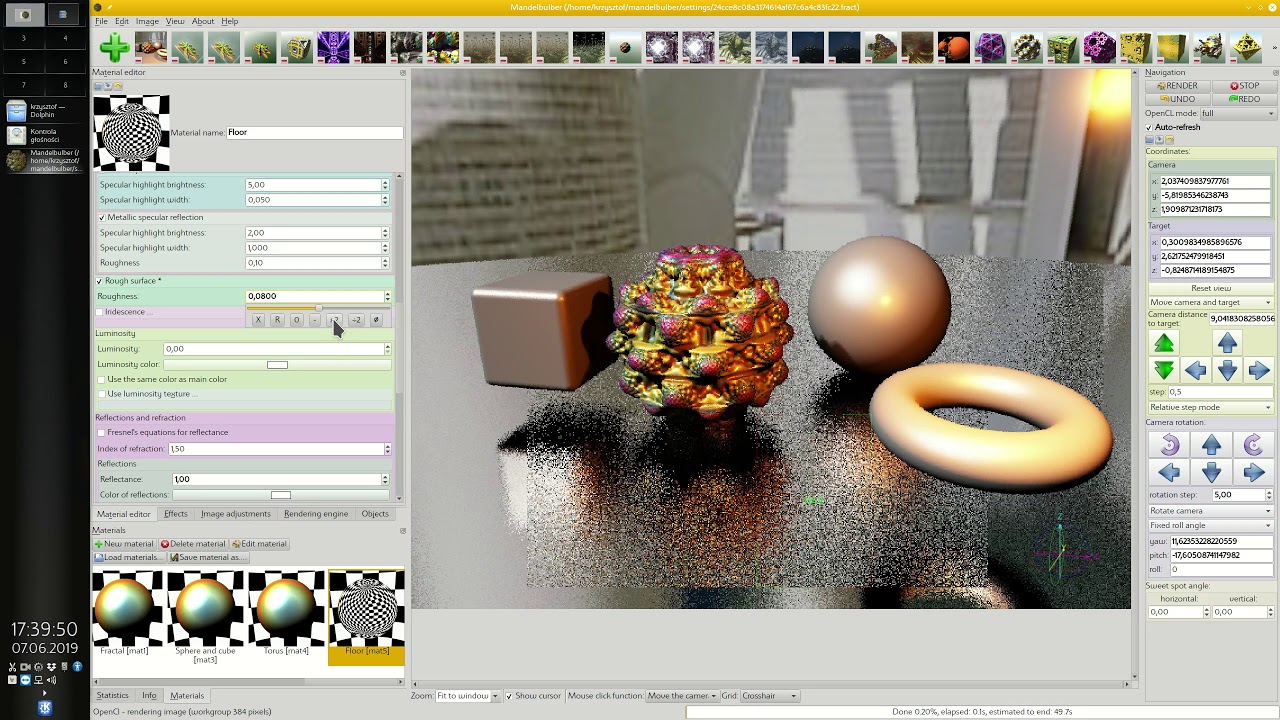This screenshot has width=1280, height=720.
Task: Open Move camera and target dropdown
Action: pyautogui.click(x=1210, y=302)
